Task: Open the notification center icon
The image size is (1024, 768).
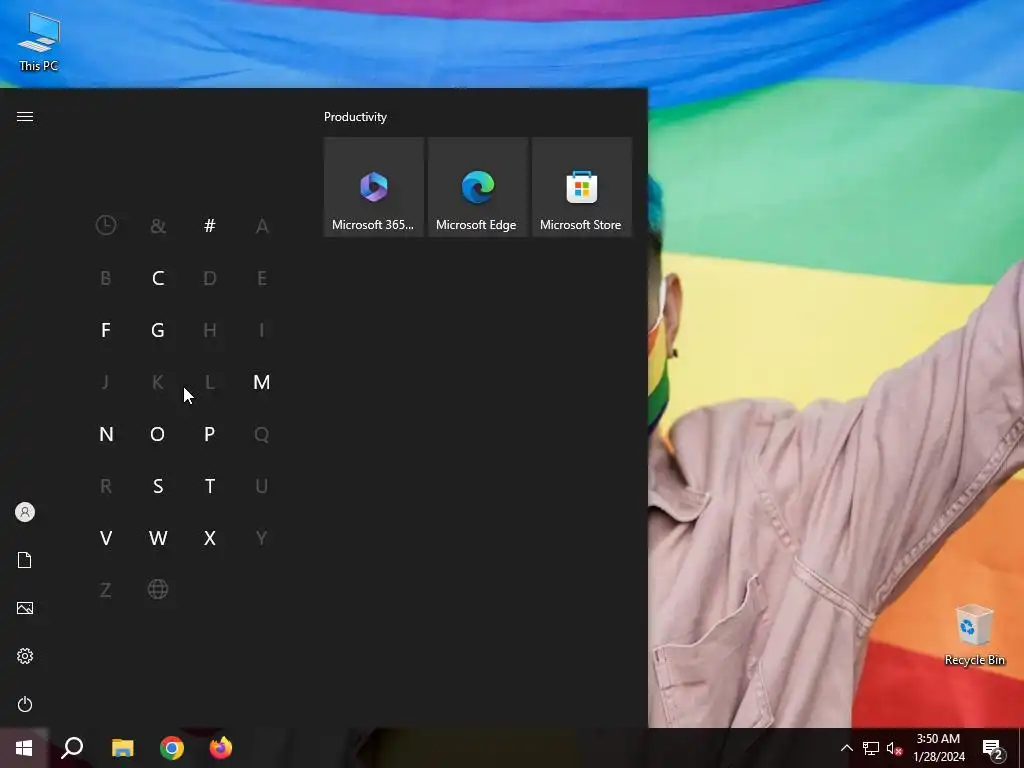Action: 994,749
